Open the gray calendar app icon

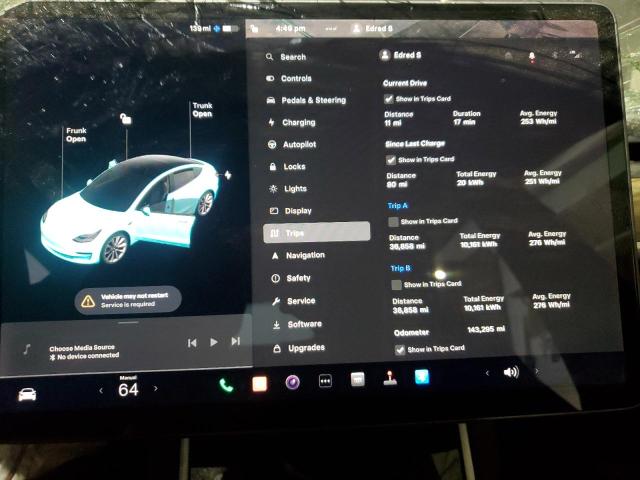[358, 379]
